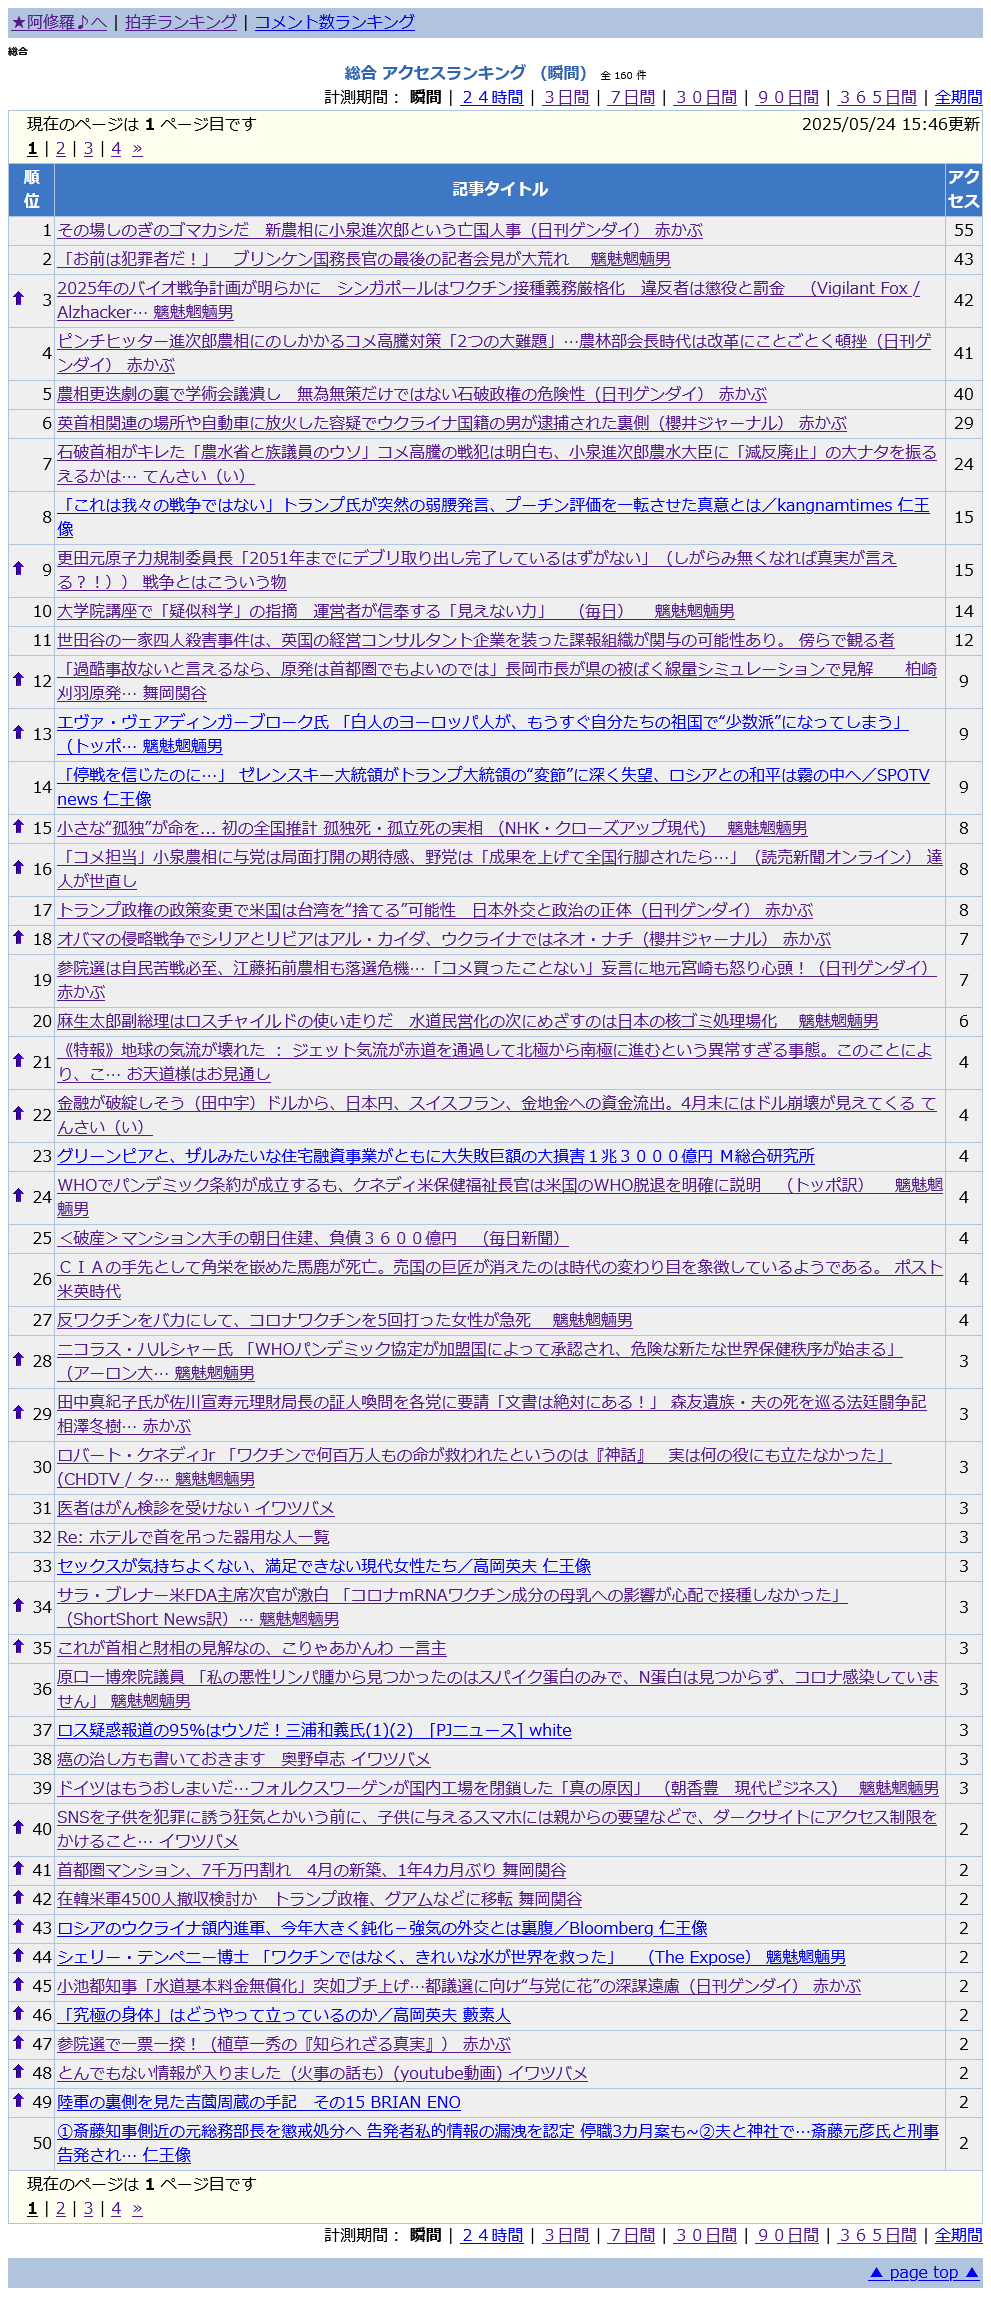This screenshot has height=2320, width=991.
Task: Click the top » next-pages link
Action: (x=137, y=148)
